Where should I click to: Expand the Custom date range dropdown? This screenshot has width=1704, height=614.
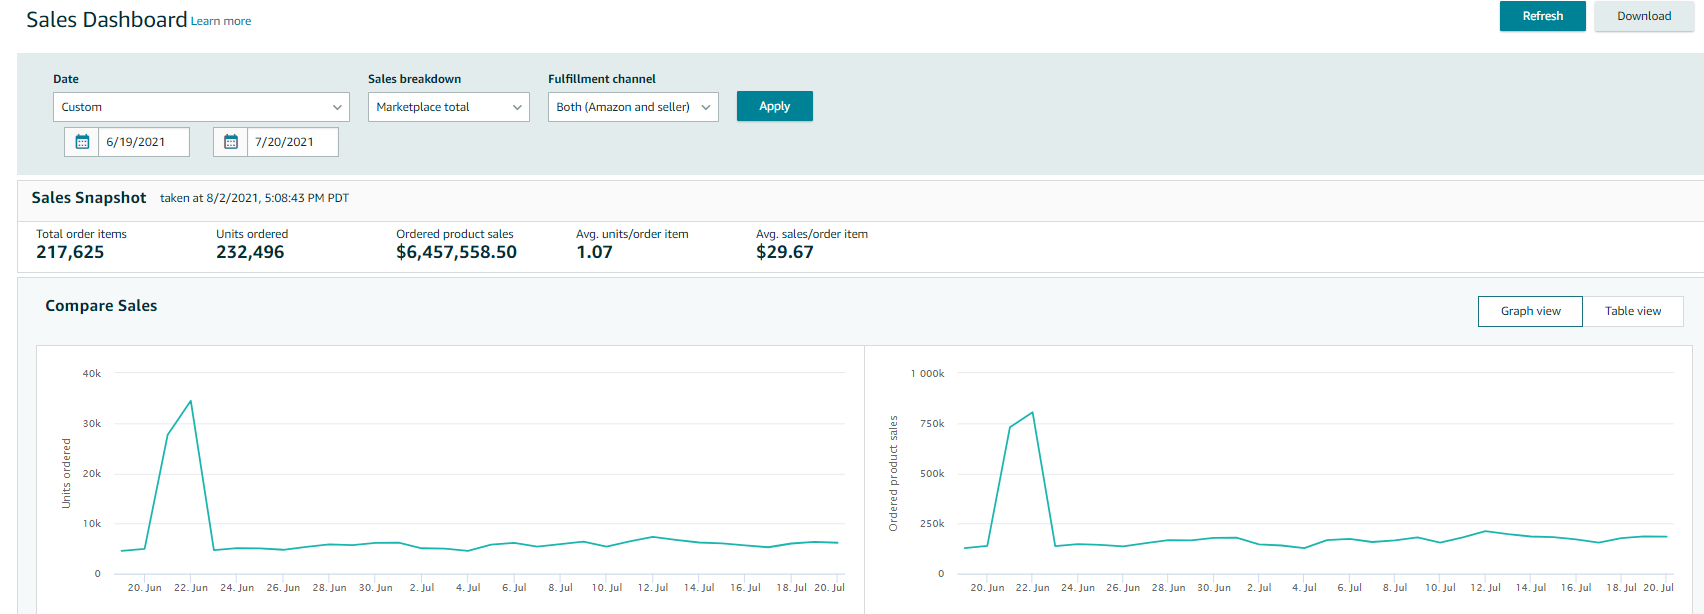point(201,107)
